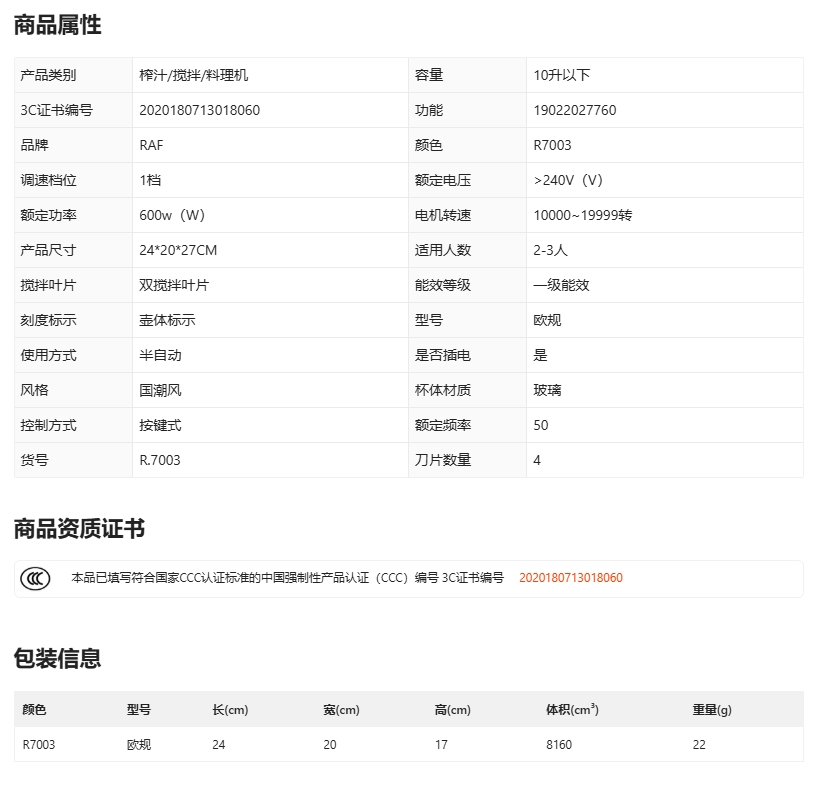Click the 商品属性 section heading
The height and width of the screenshot is (792, 826).
[x=58, y=26]
